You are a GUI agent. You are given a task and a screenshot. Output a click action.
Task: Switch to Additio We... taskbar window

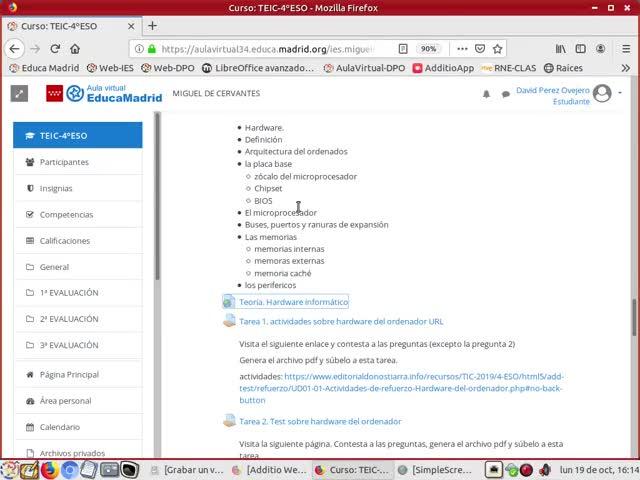270,470
